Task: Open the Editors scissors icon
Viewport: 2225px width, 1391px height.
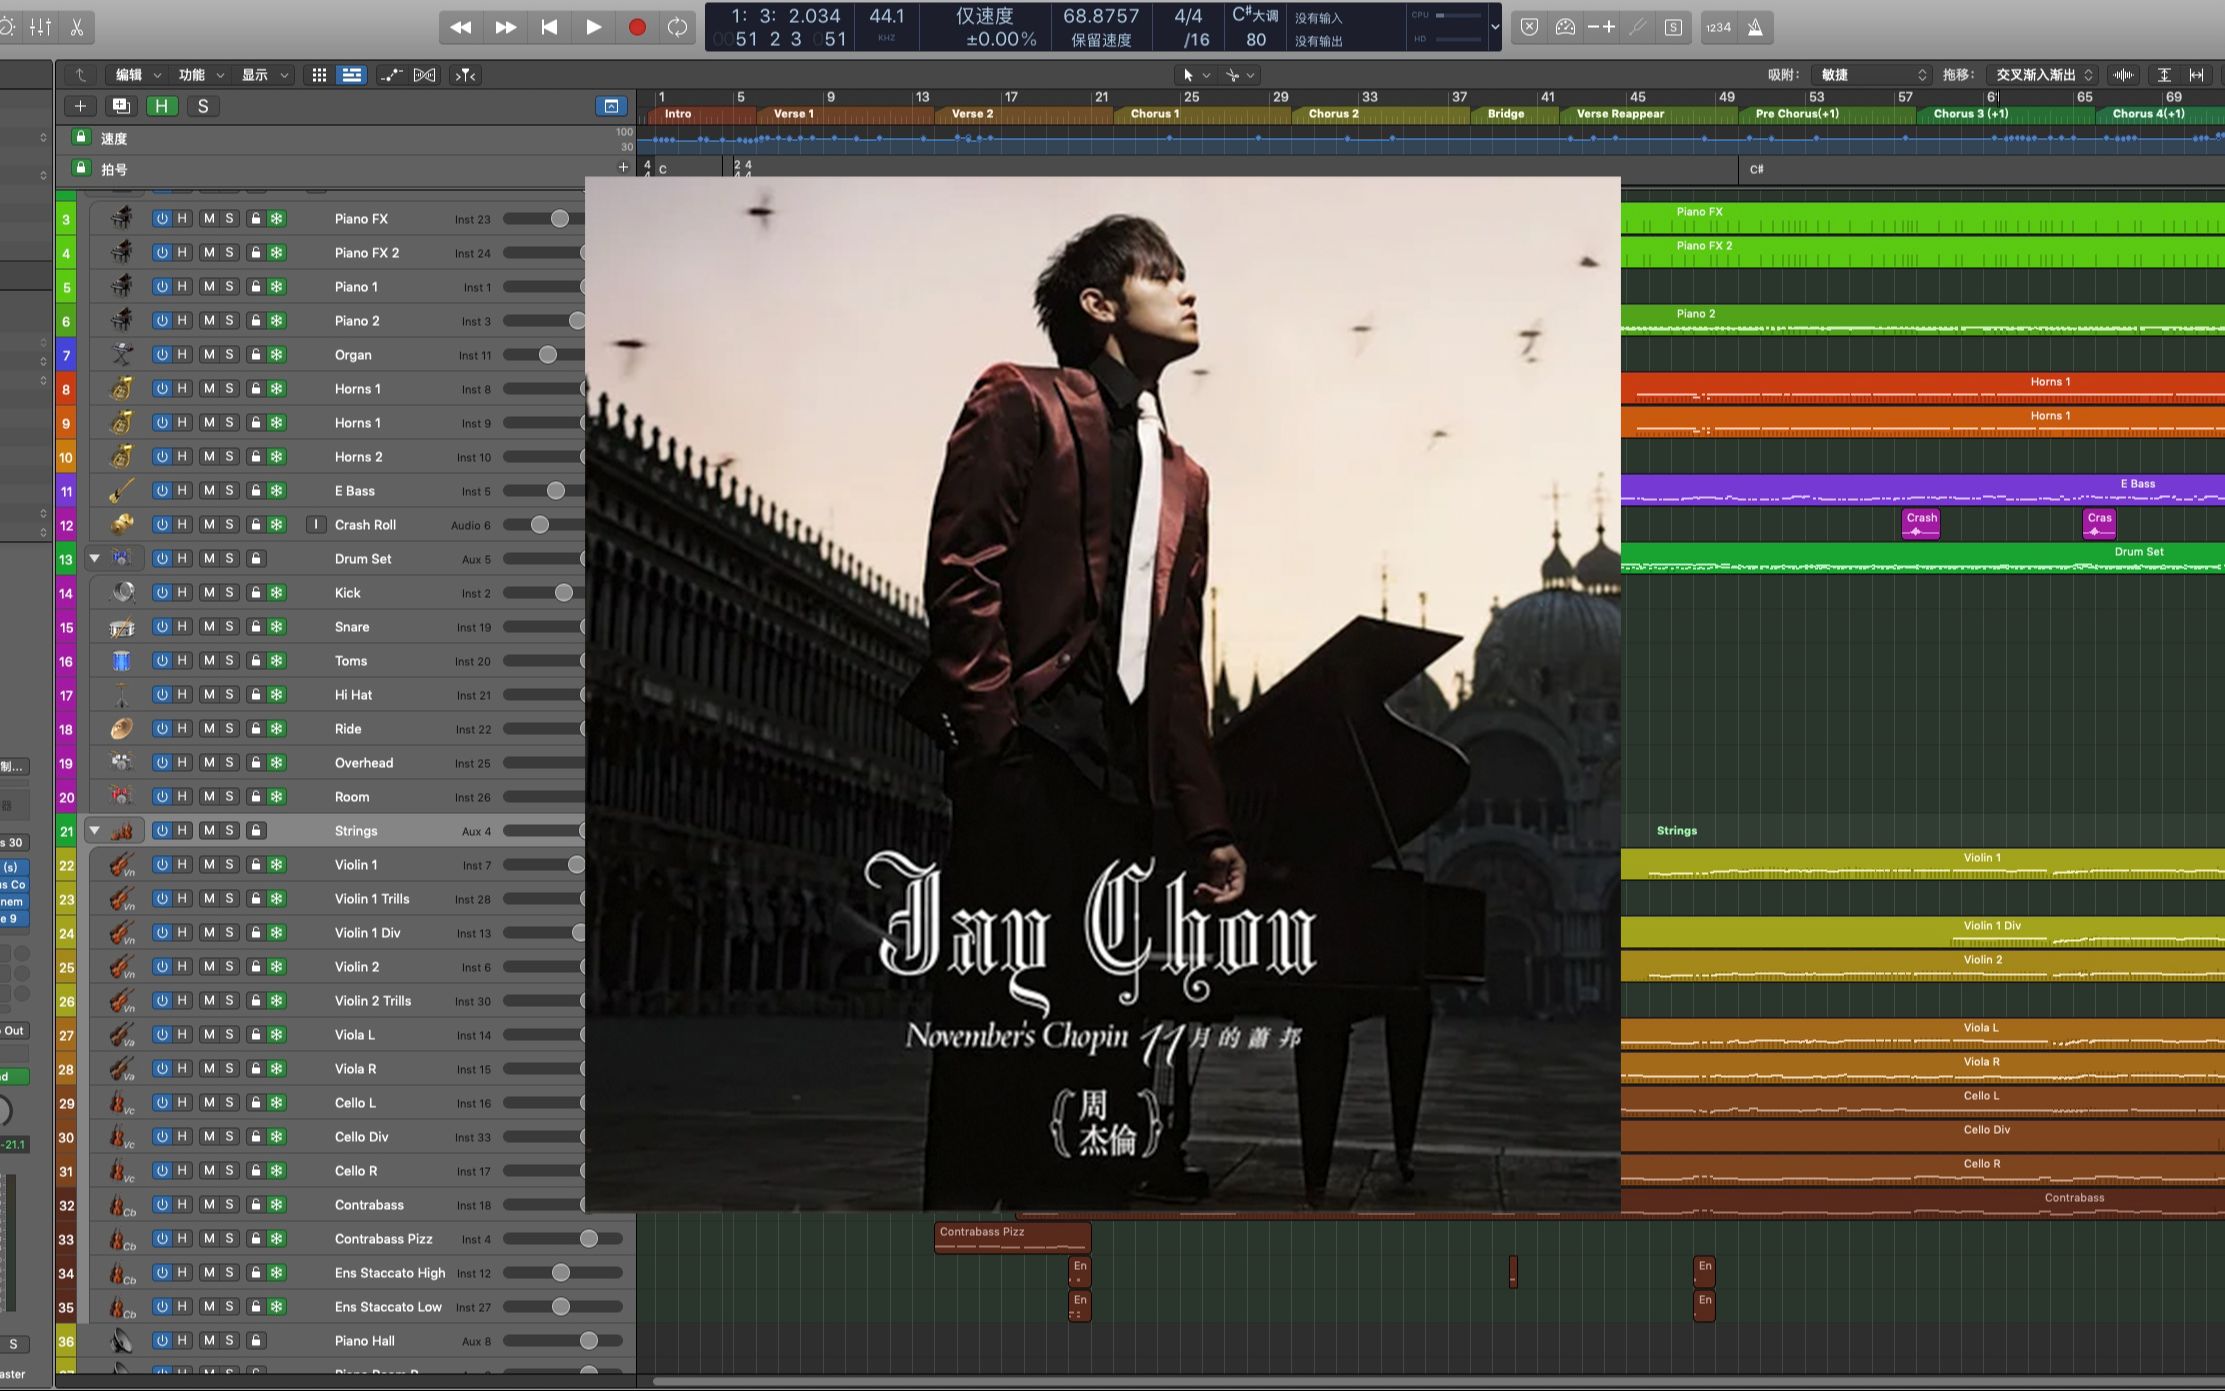Action: pyautogui.click(x=77, y=27)
